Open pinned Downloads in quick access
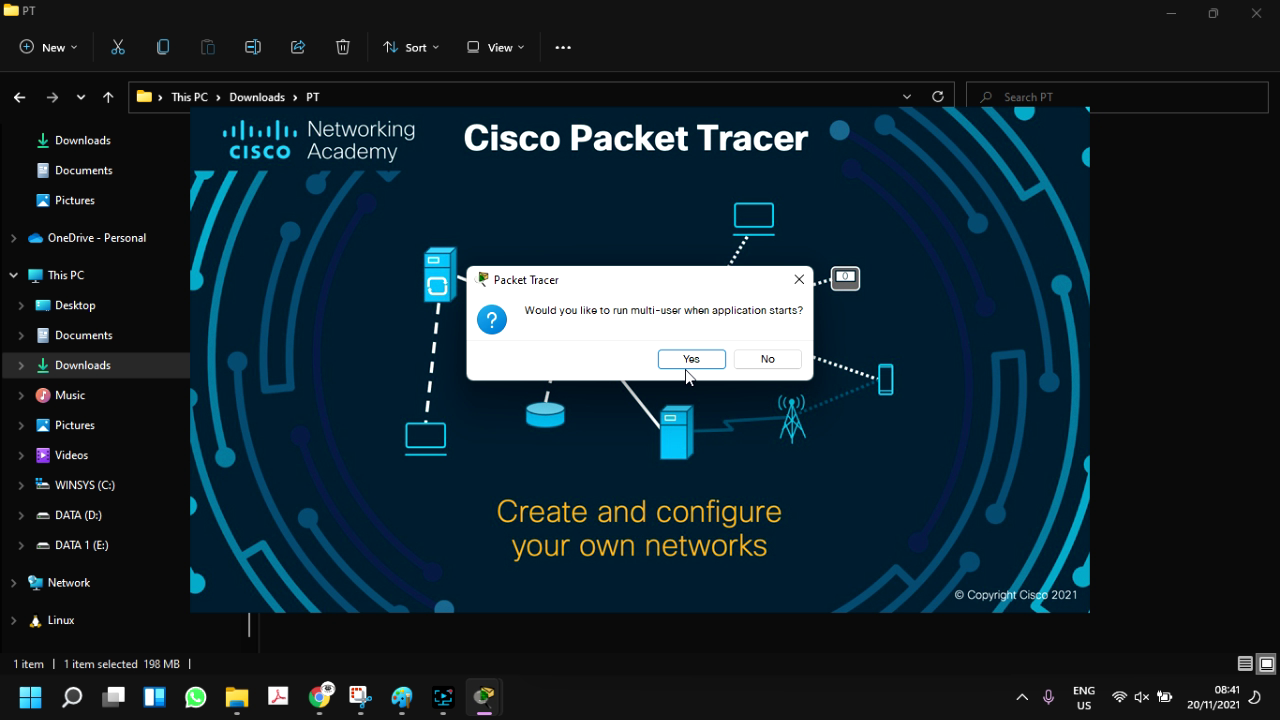 pos(82,140)
